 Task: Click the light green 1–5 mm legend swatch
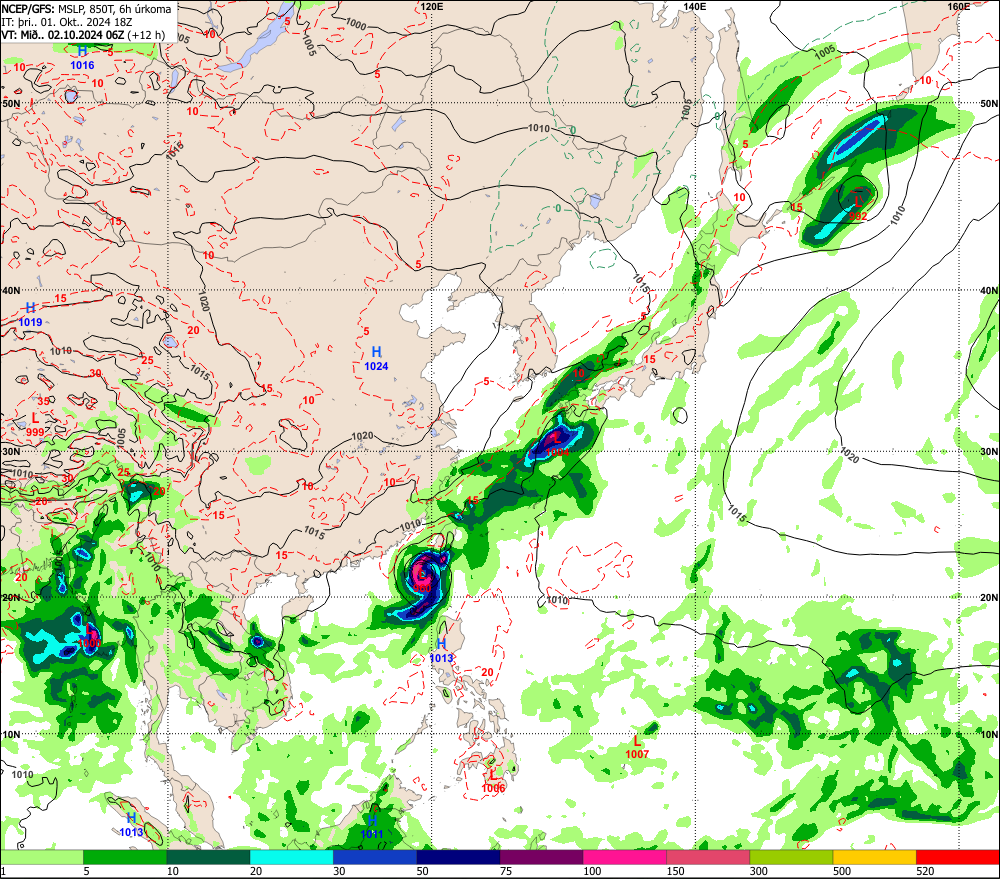tap(41, 857)
